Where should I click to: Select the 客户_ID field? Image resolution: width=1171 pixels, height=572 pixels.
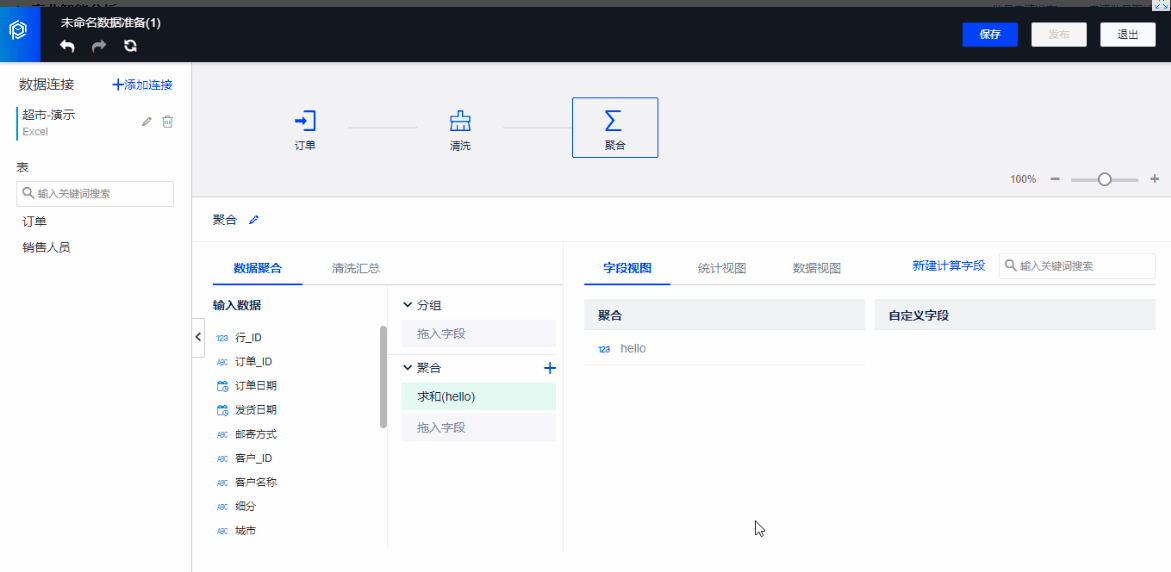pyautogui.click(x=252, y=458)
